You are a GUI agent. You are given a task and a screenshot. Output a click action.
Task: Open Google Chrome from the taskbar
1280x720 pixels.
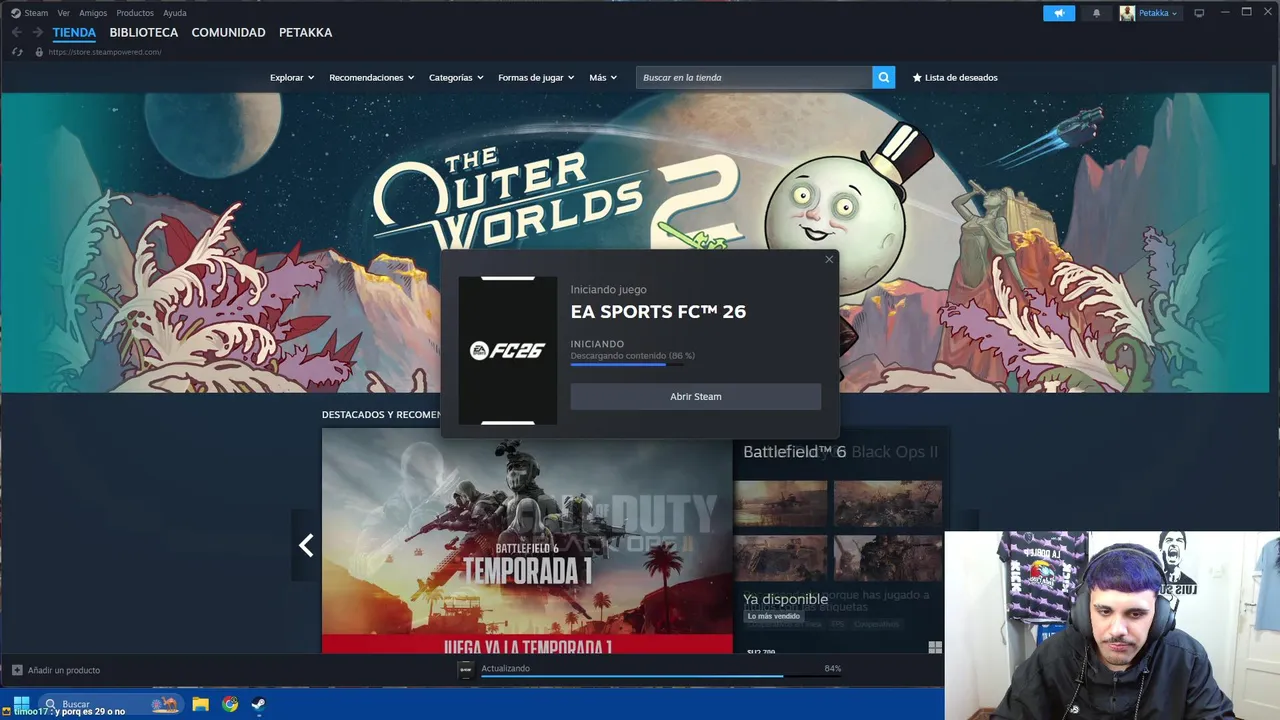point(230,704)
